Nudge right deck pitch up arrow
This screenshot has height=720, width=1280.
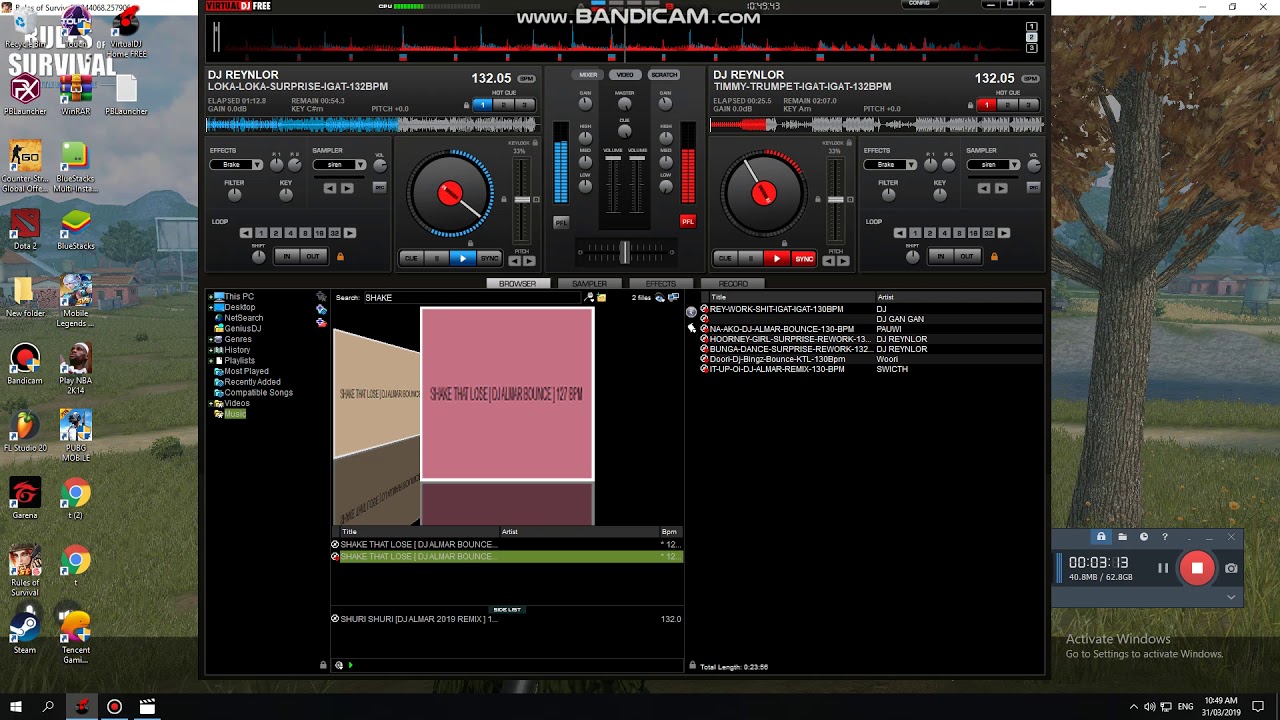point(843,261)
